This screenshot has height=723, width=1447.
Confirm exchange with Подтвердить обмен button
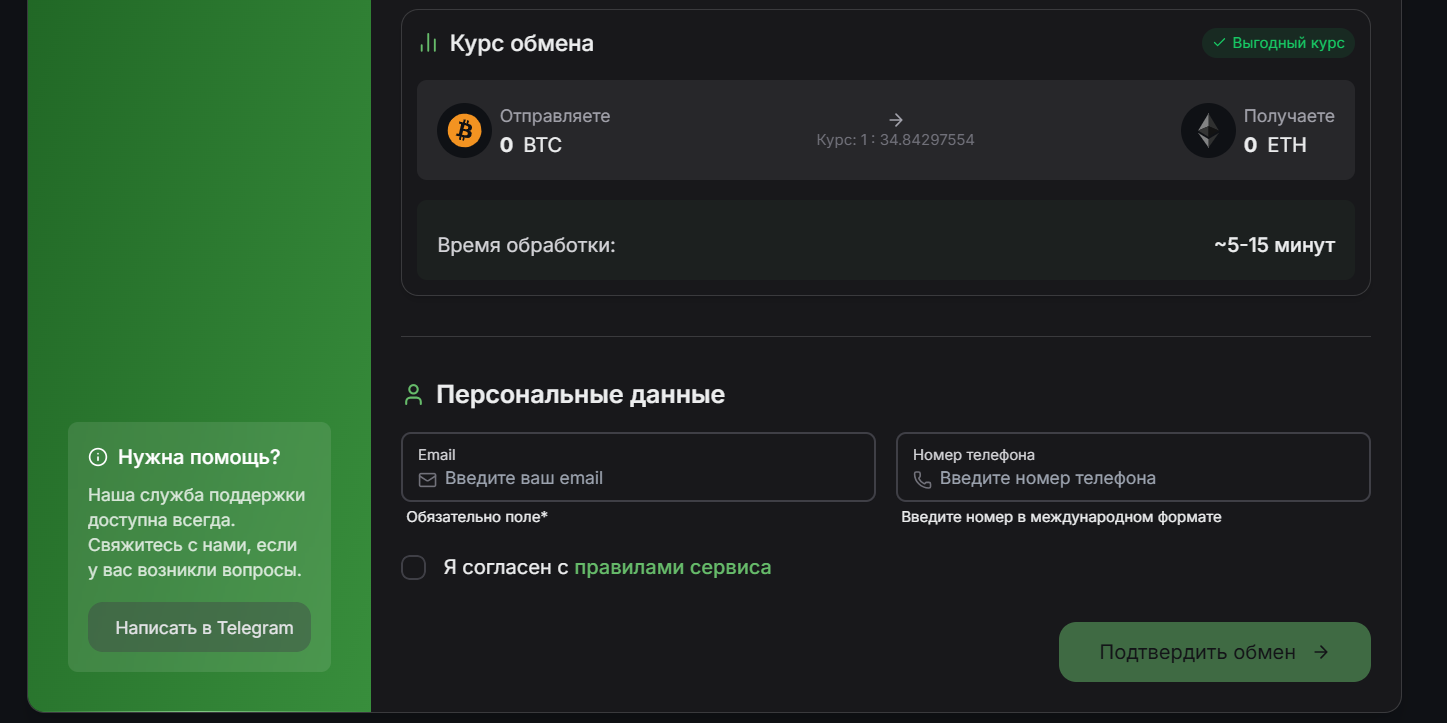click(1214, 652)
